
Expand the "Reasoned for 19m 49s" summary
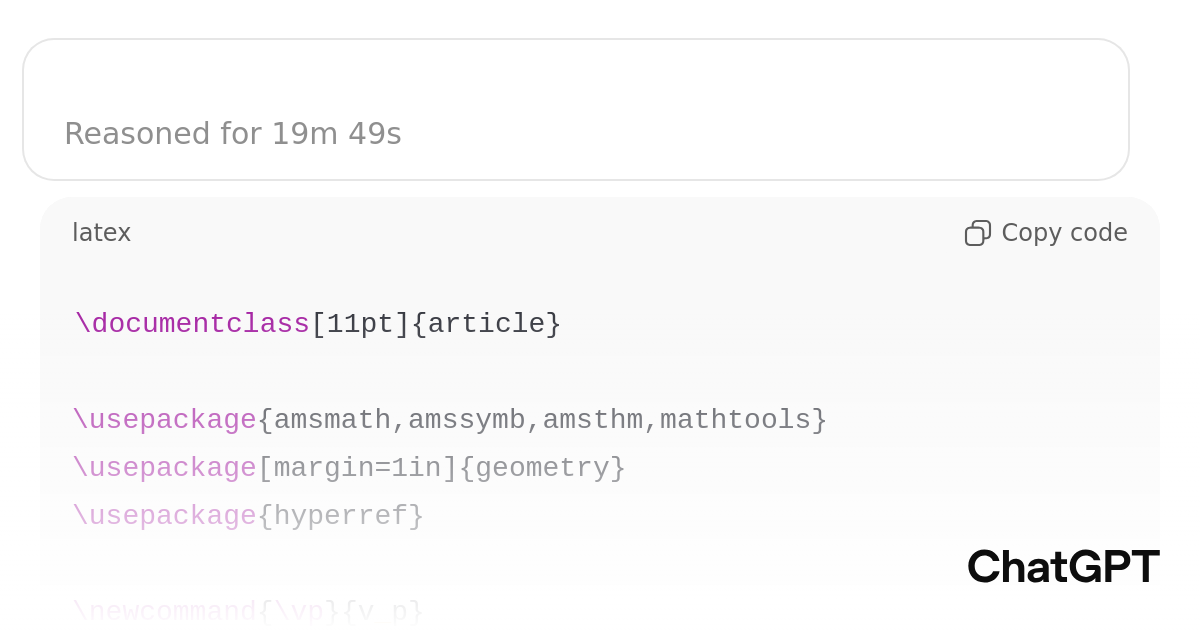tap(233, 134)
